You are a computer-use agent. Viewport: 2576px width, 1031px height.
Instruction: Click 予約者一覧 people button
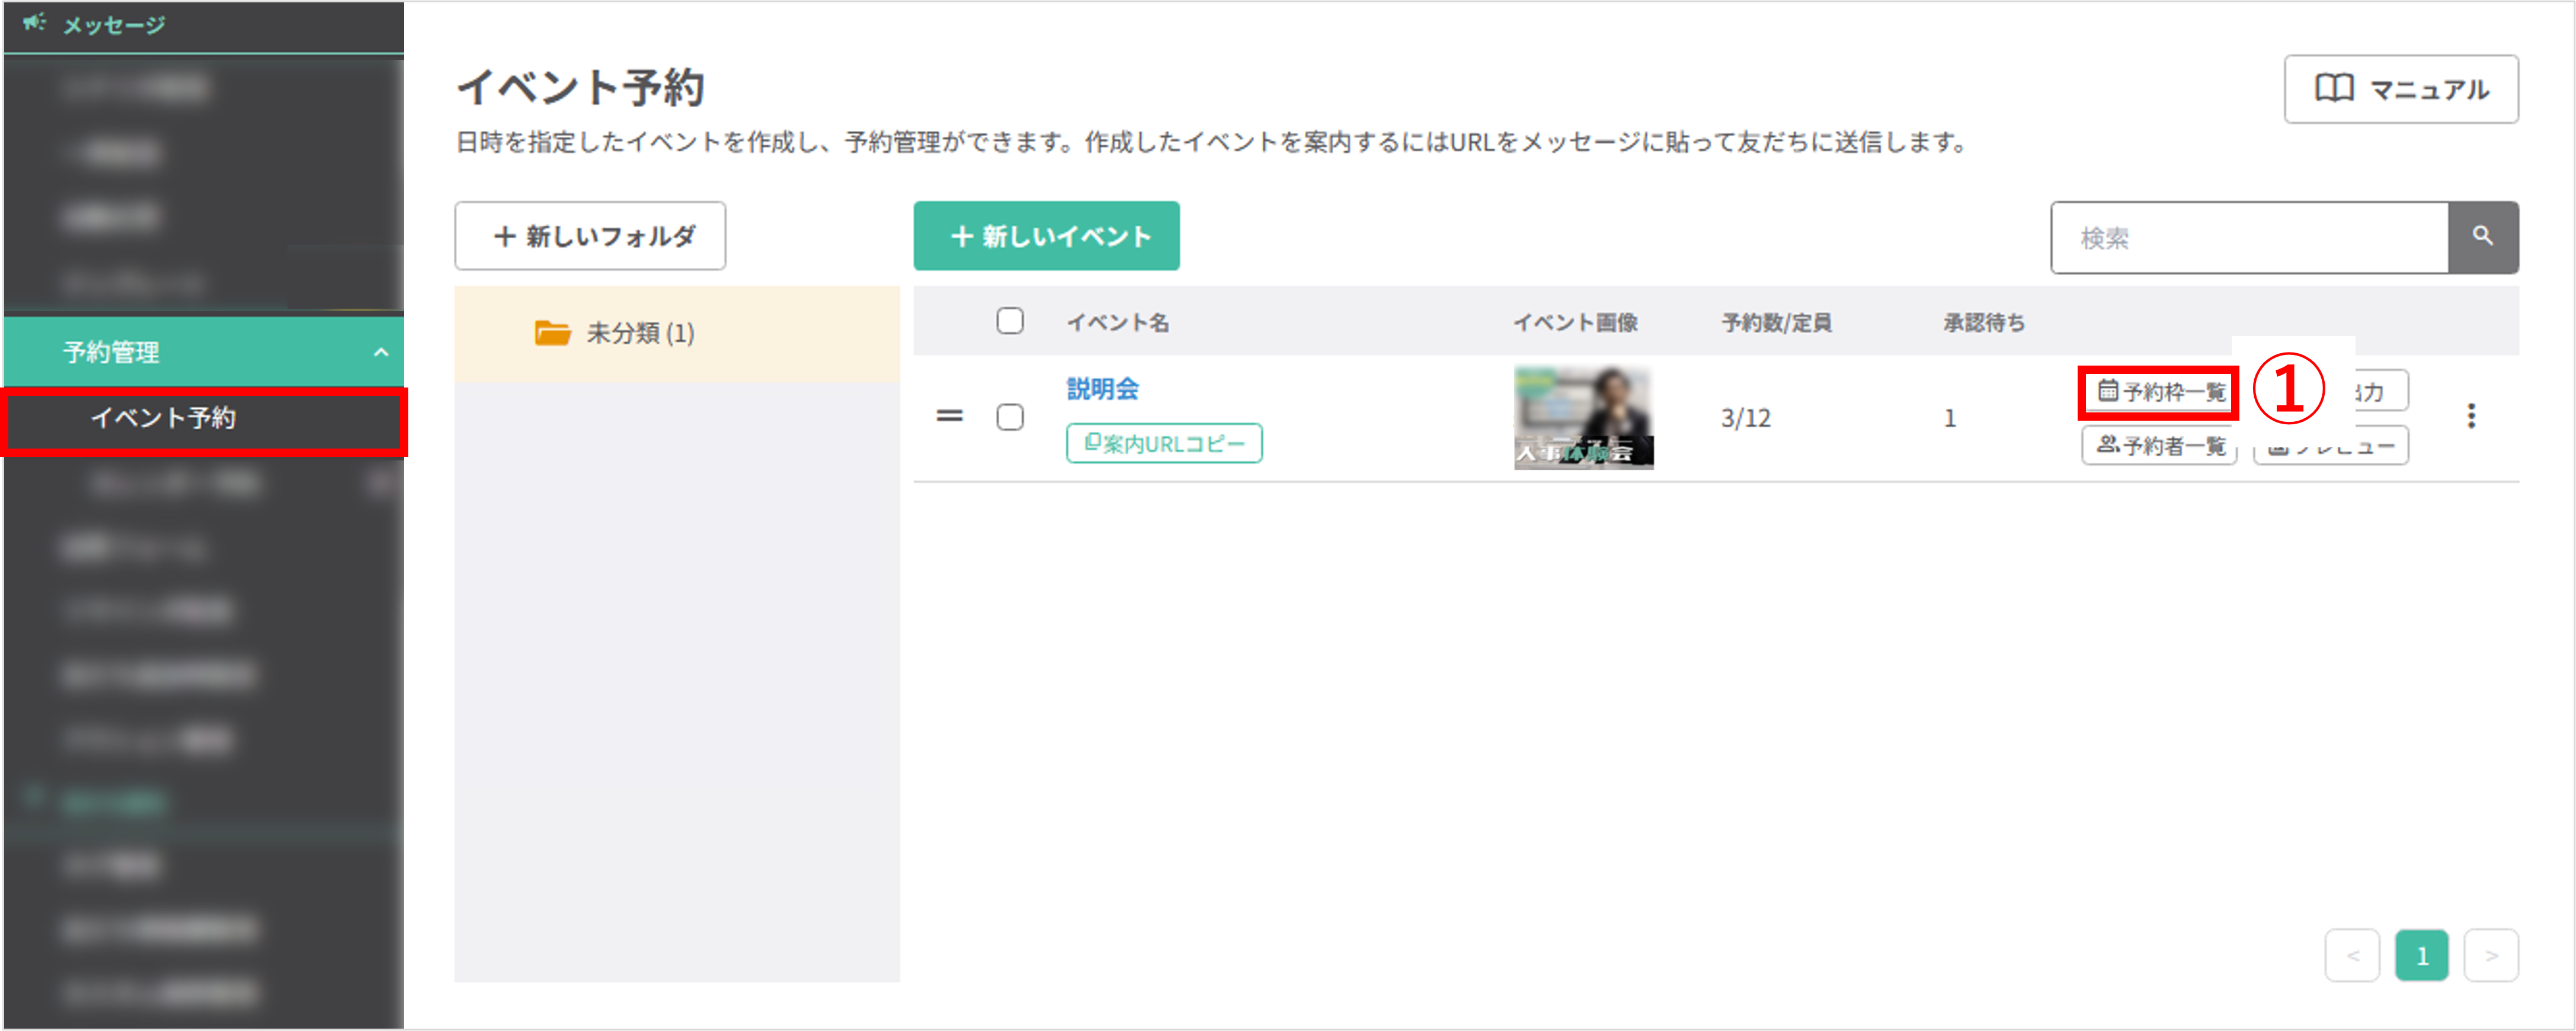pyautogui.click(x=2160, y=446)
